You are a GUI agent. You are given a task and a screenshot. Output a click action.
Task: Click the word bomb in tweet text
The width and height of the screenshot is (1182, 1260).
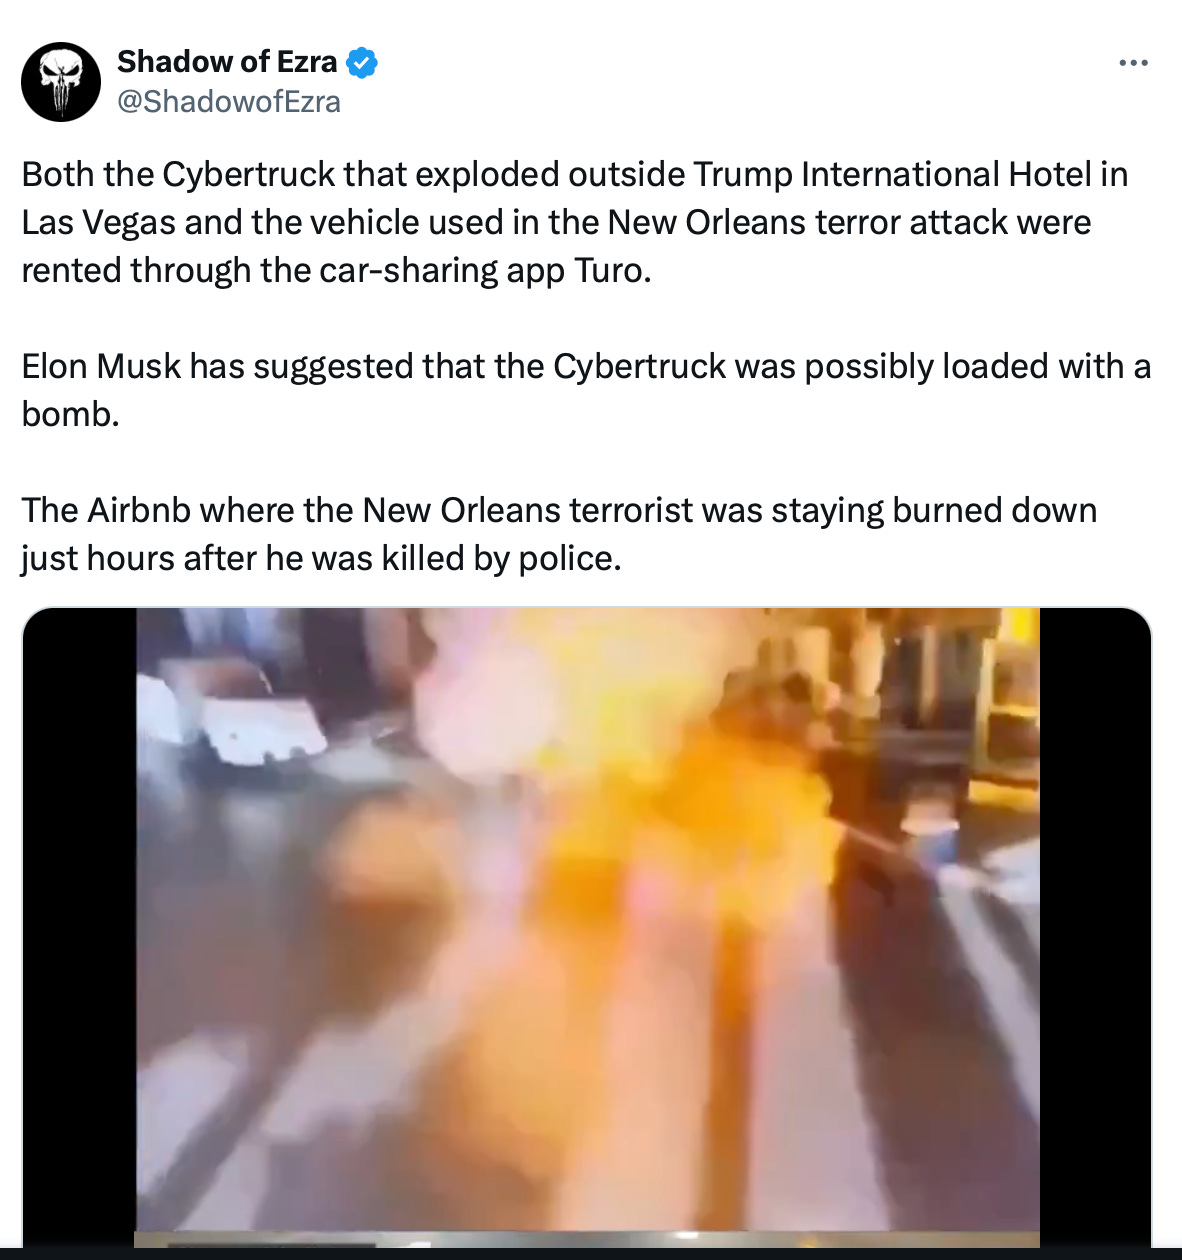point(71,414)
